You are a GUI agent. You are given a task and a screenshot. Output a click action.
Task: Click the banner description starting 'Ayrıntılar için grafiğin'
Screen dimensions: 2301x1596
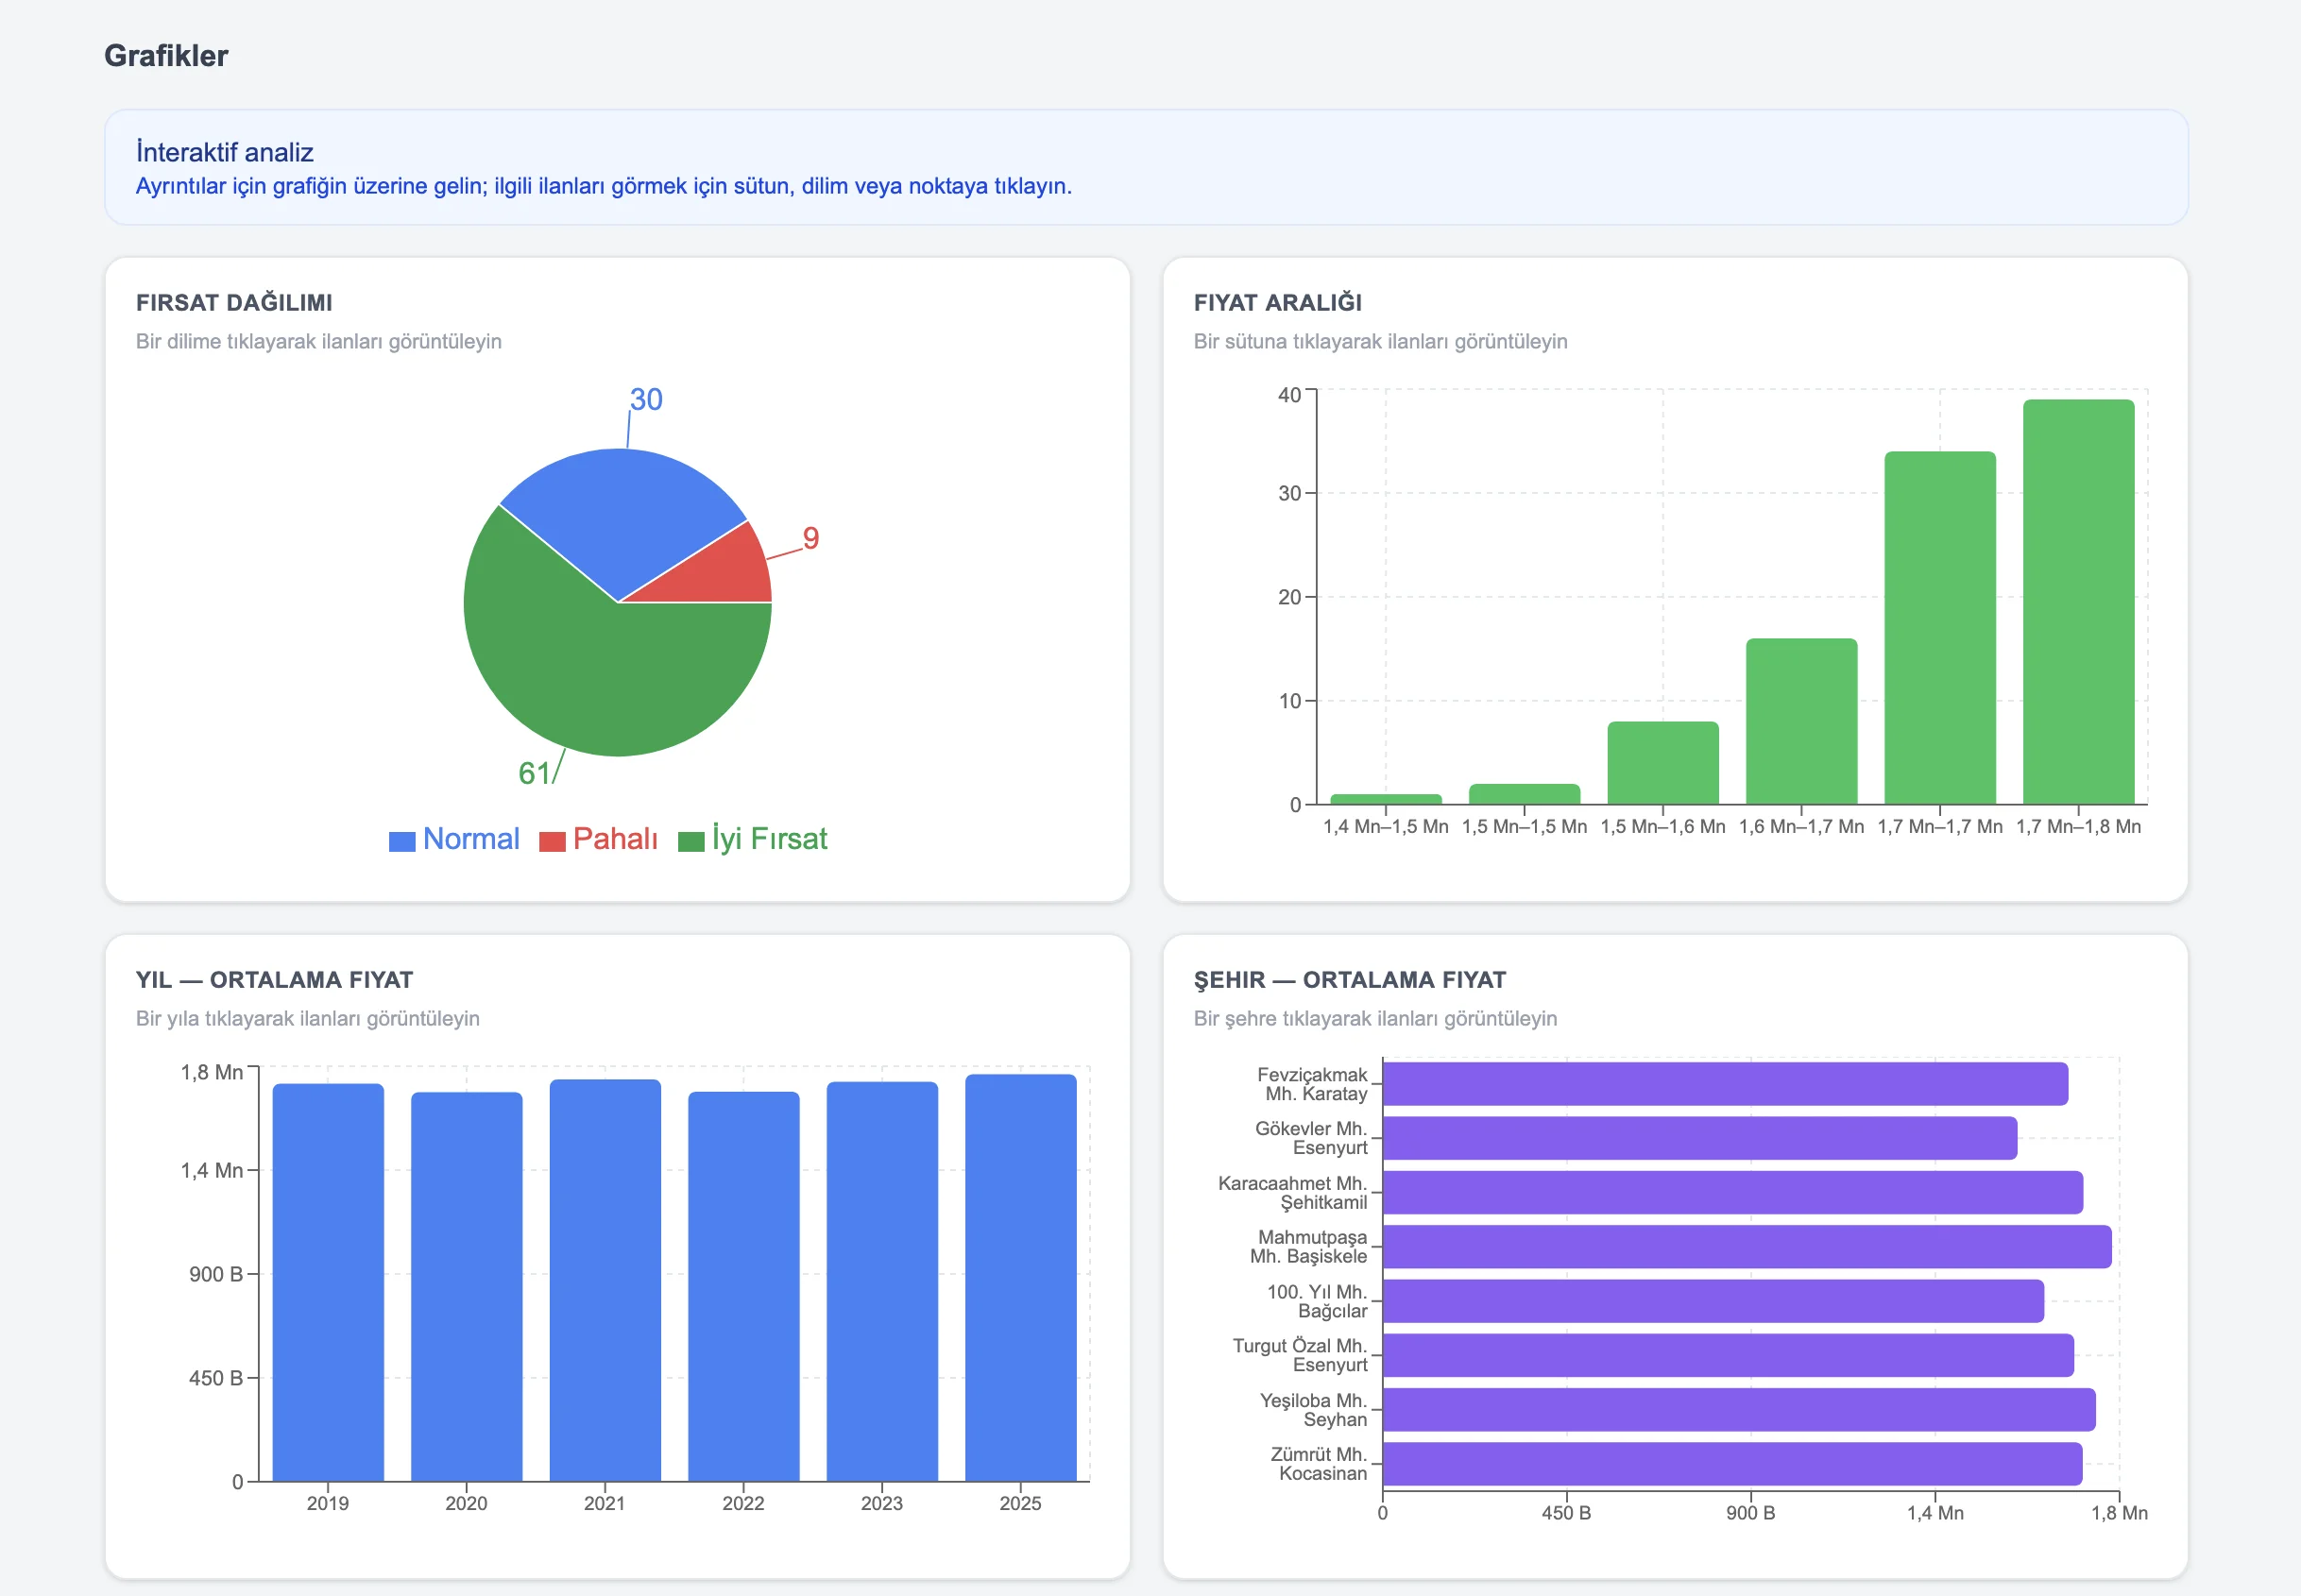coord(604,187)
